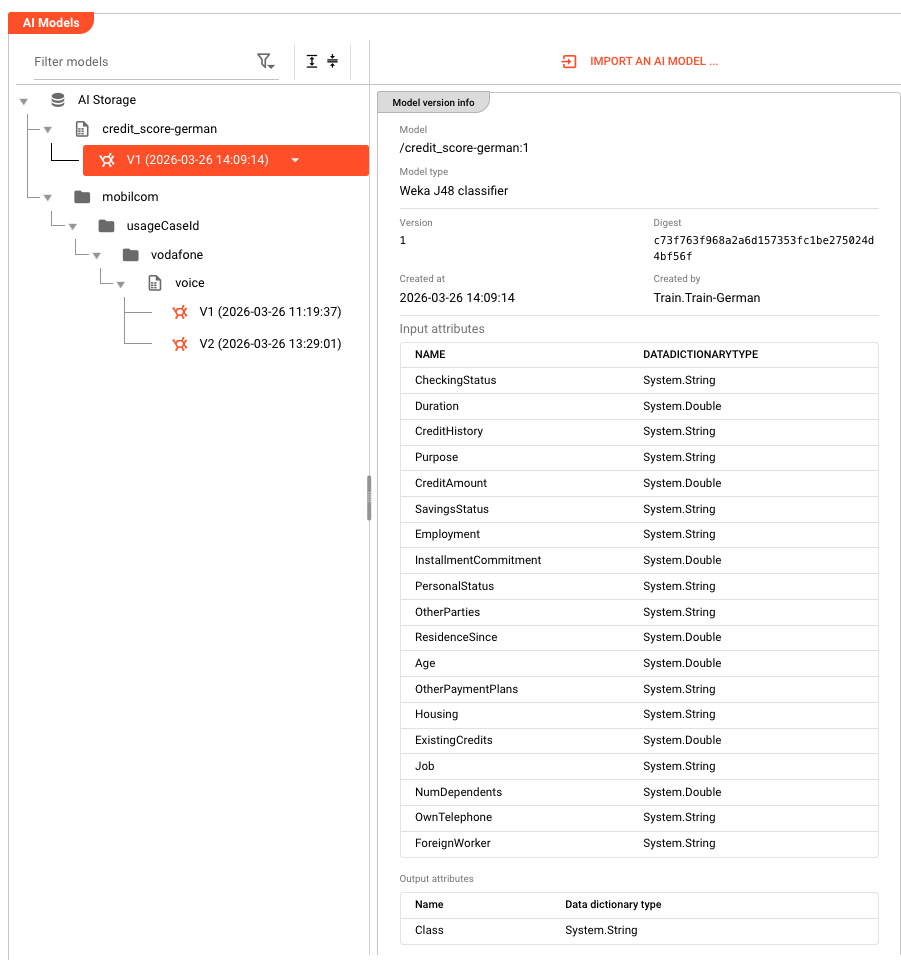Click the AI Models header tab

coord(50,22)
